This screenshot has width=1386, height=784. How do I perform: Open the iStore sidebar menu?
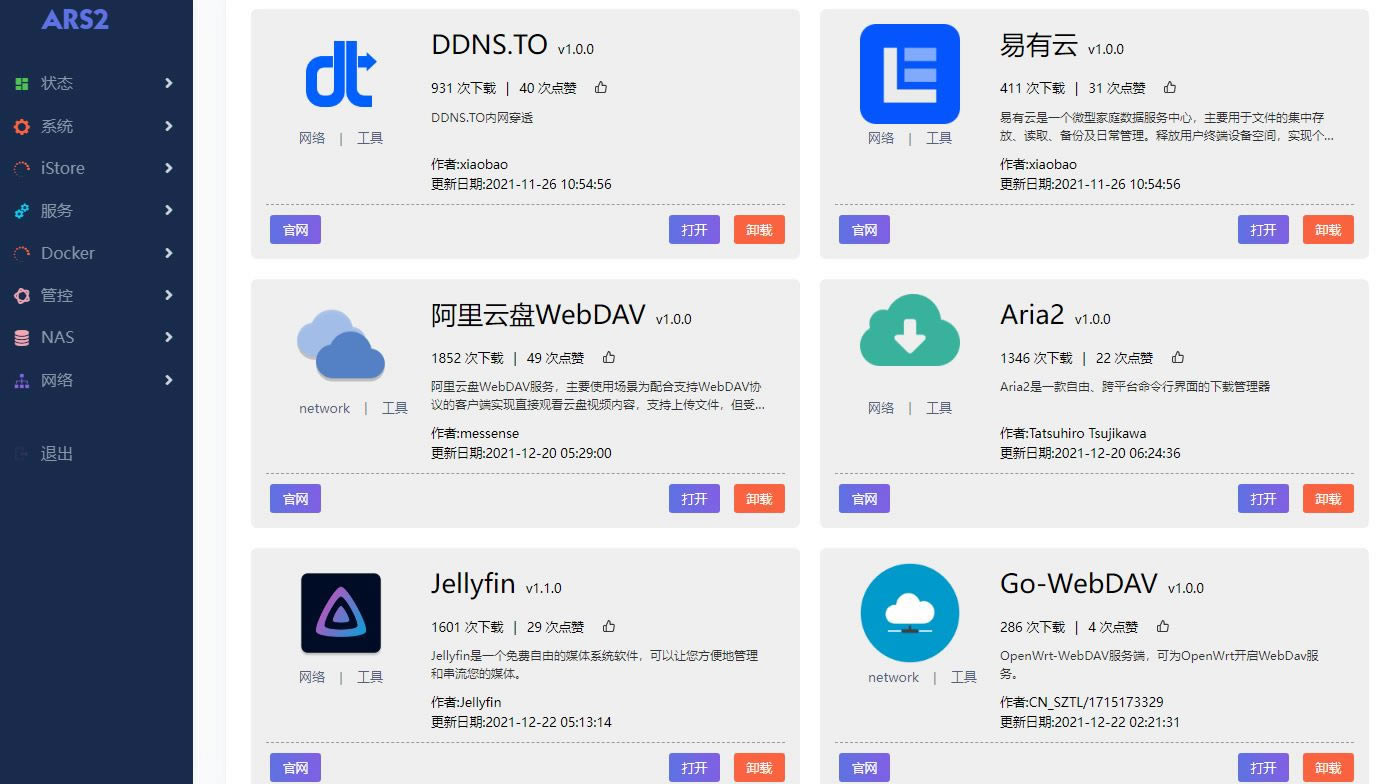(96, 168)
